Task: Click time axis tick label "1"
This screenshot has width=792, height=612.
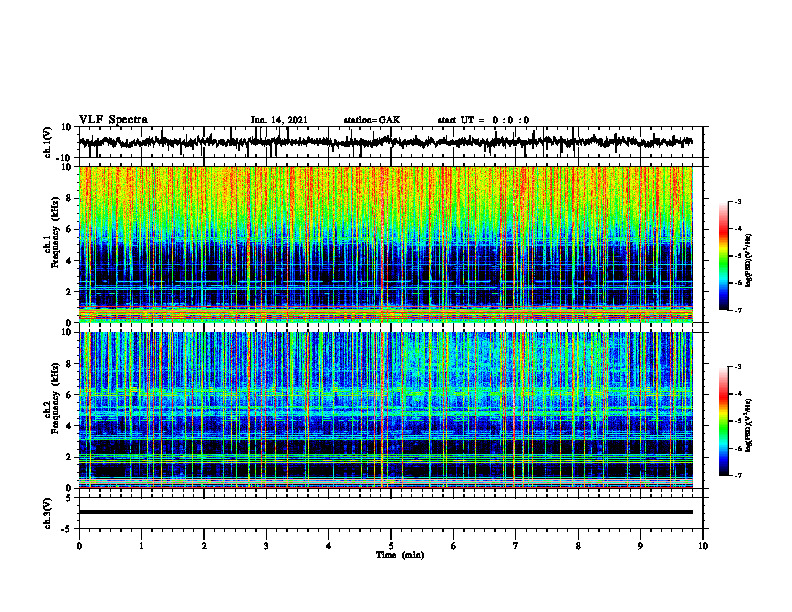Action: (x=141, y=546)
